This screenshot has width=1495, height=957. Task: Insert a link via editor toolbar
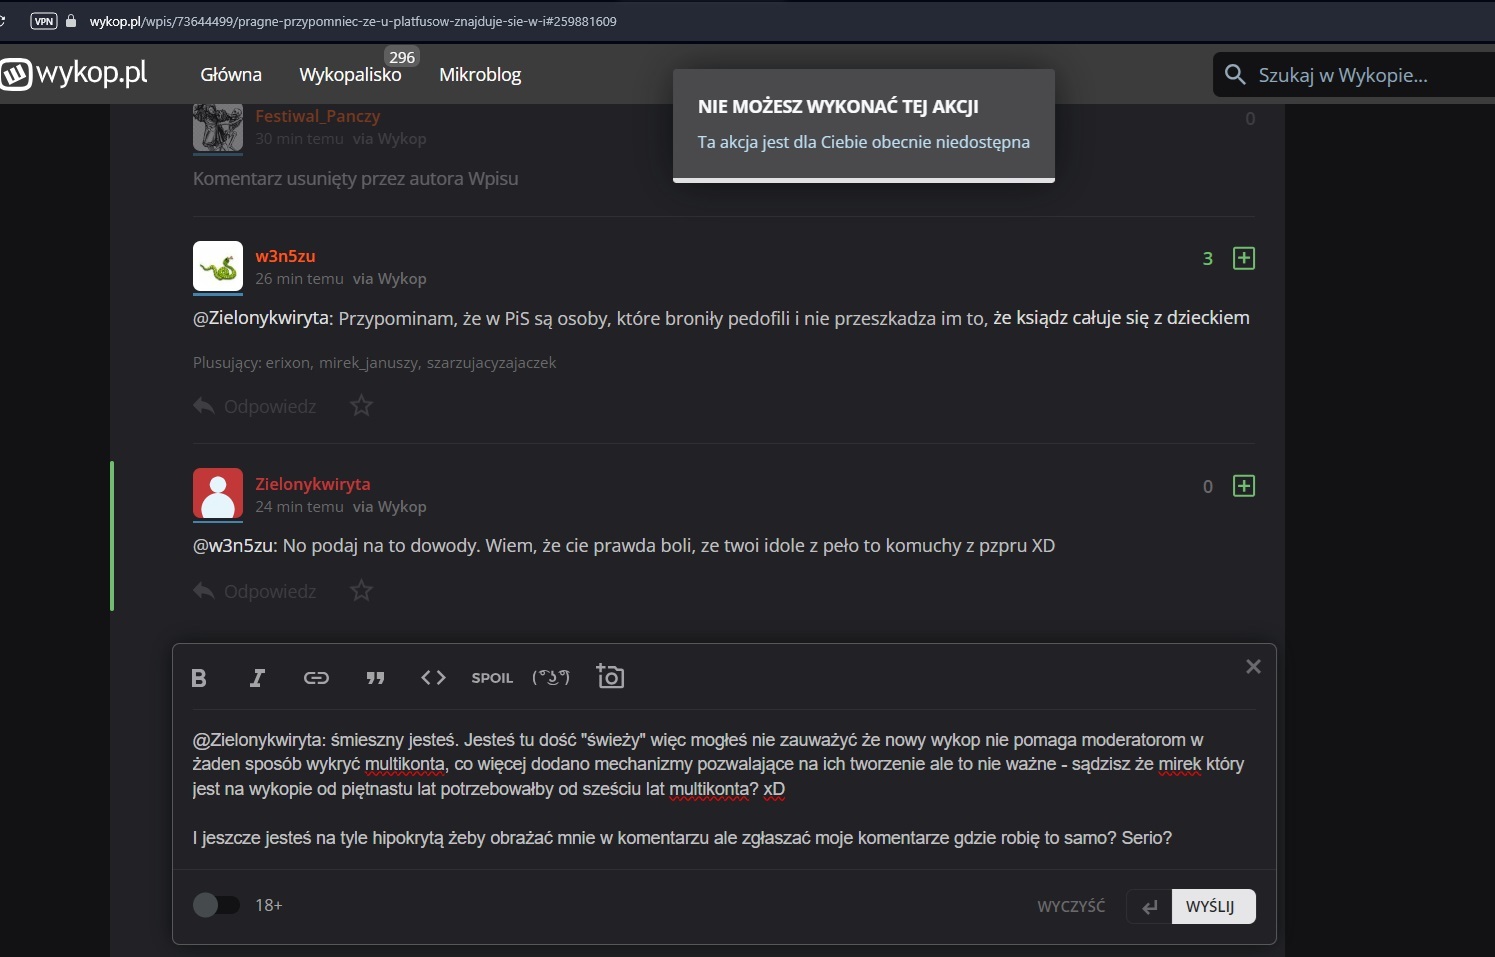click(316, 678)
